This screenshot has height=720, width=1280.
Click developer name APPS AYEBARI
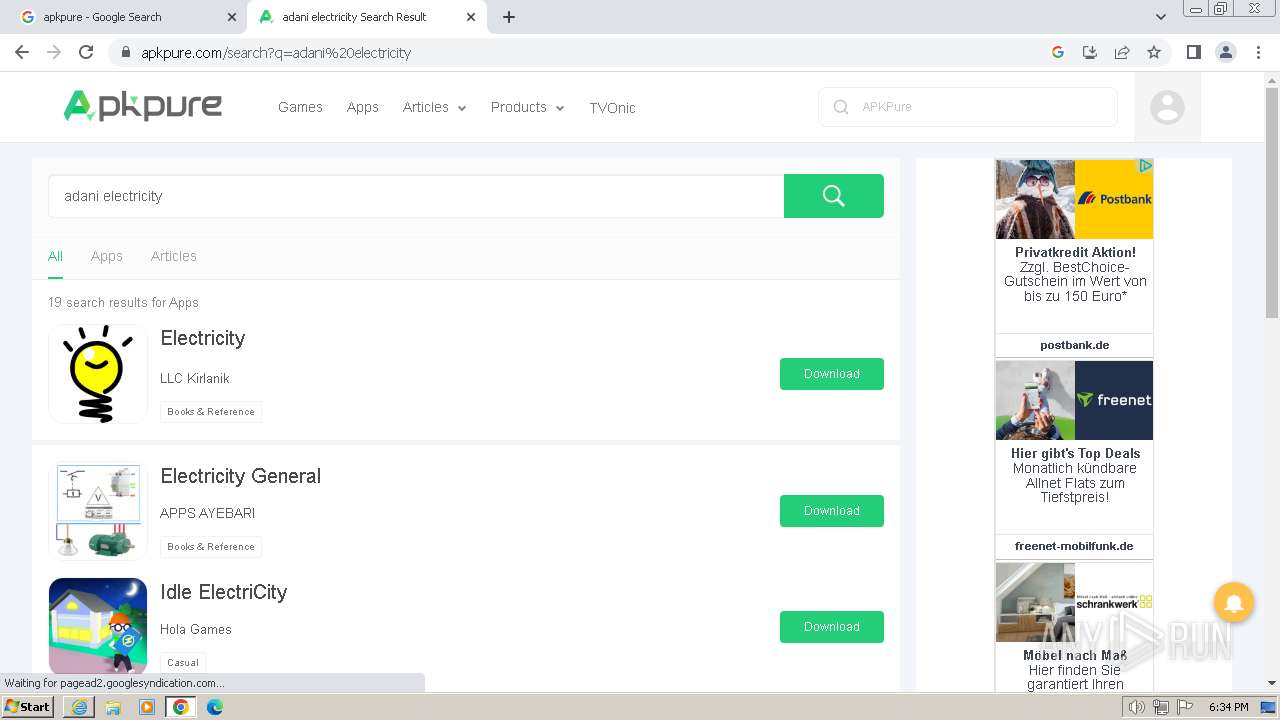pos(208,513)
